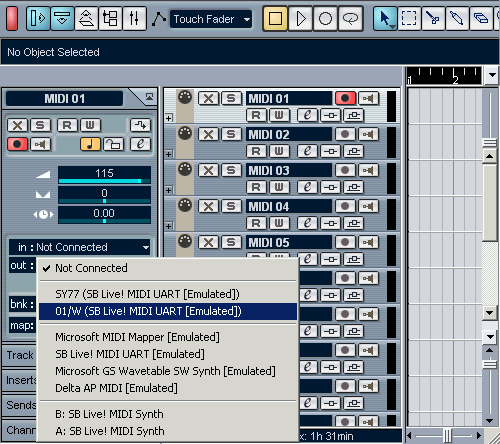
Task: Select the Eraser tool
Action: coord(480,19)
